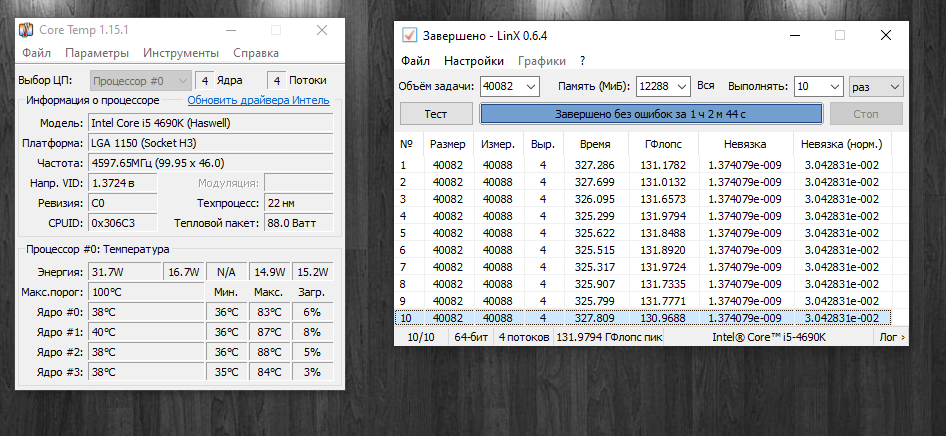Click the platform field LGA 1150 (Socket H3)
The image size is (946, 436).
point(211,143)
